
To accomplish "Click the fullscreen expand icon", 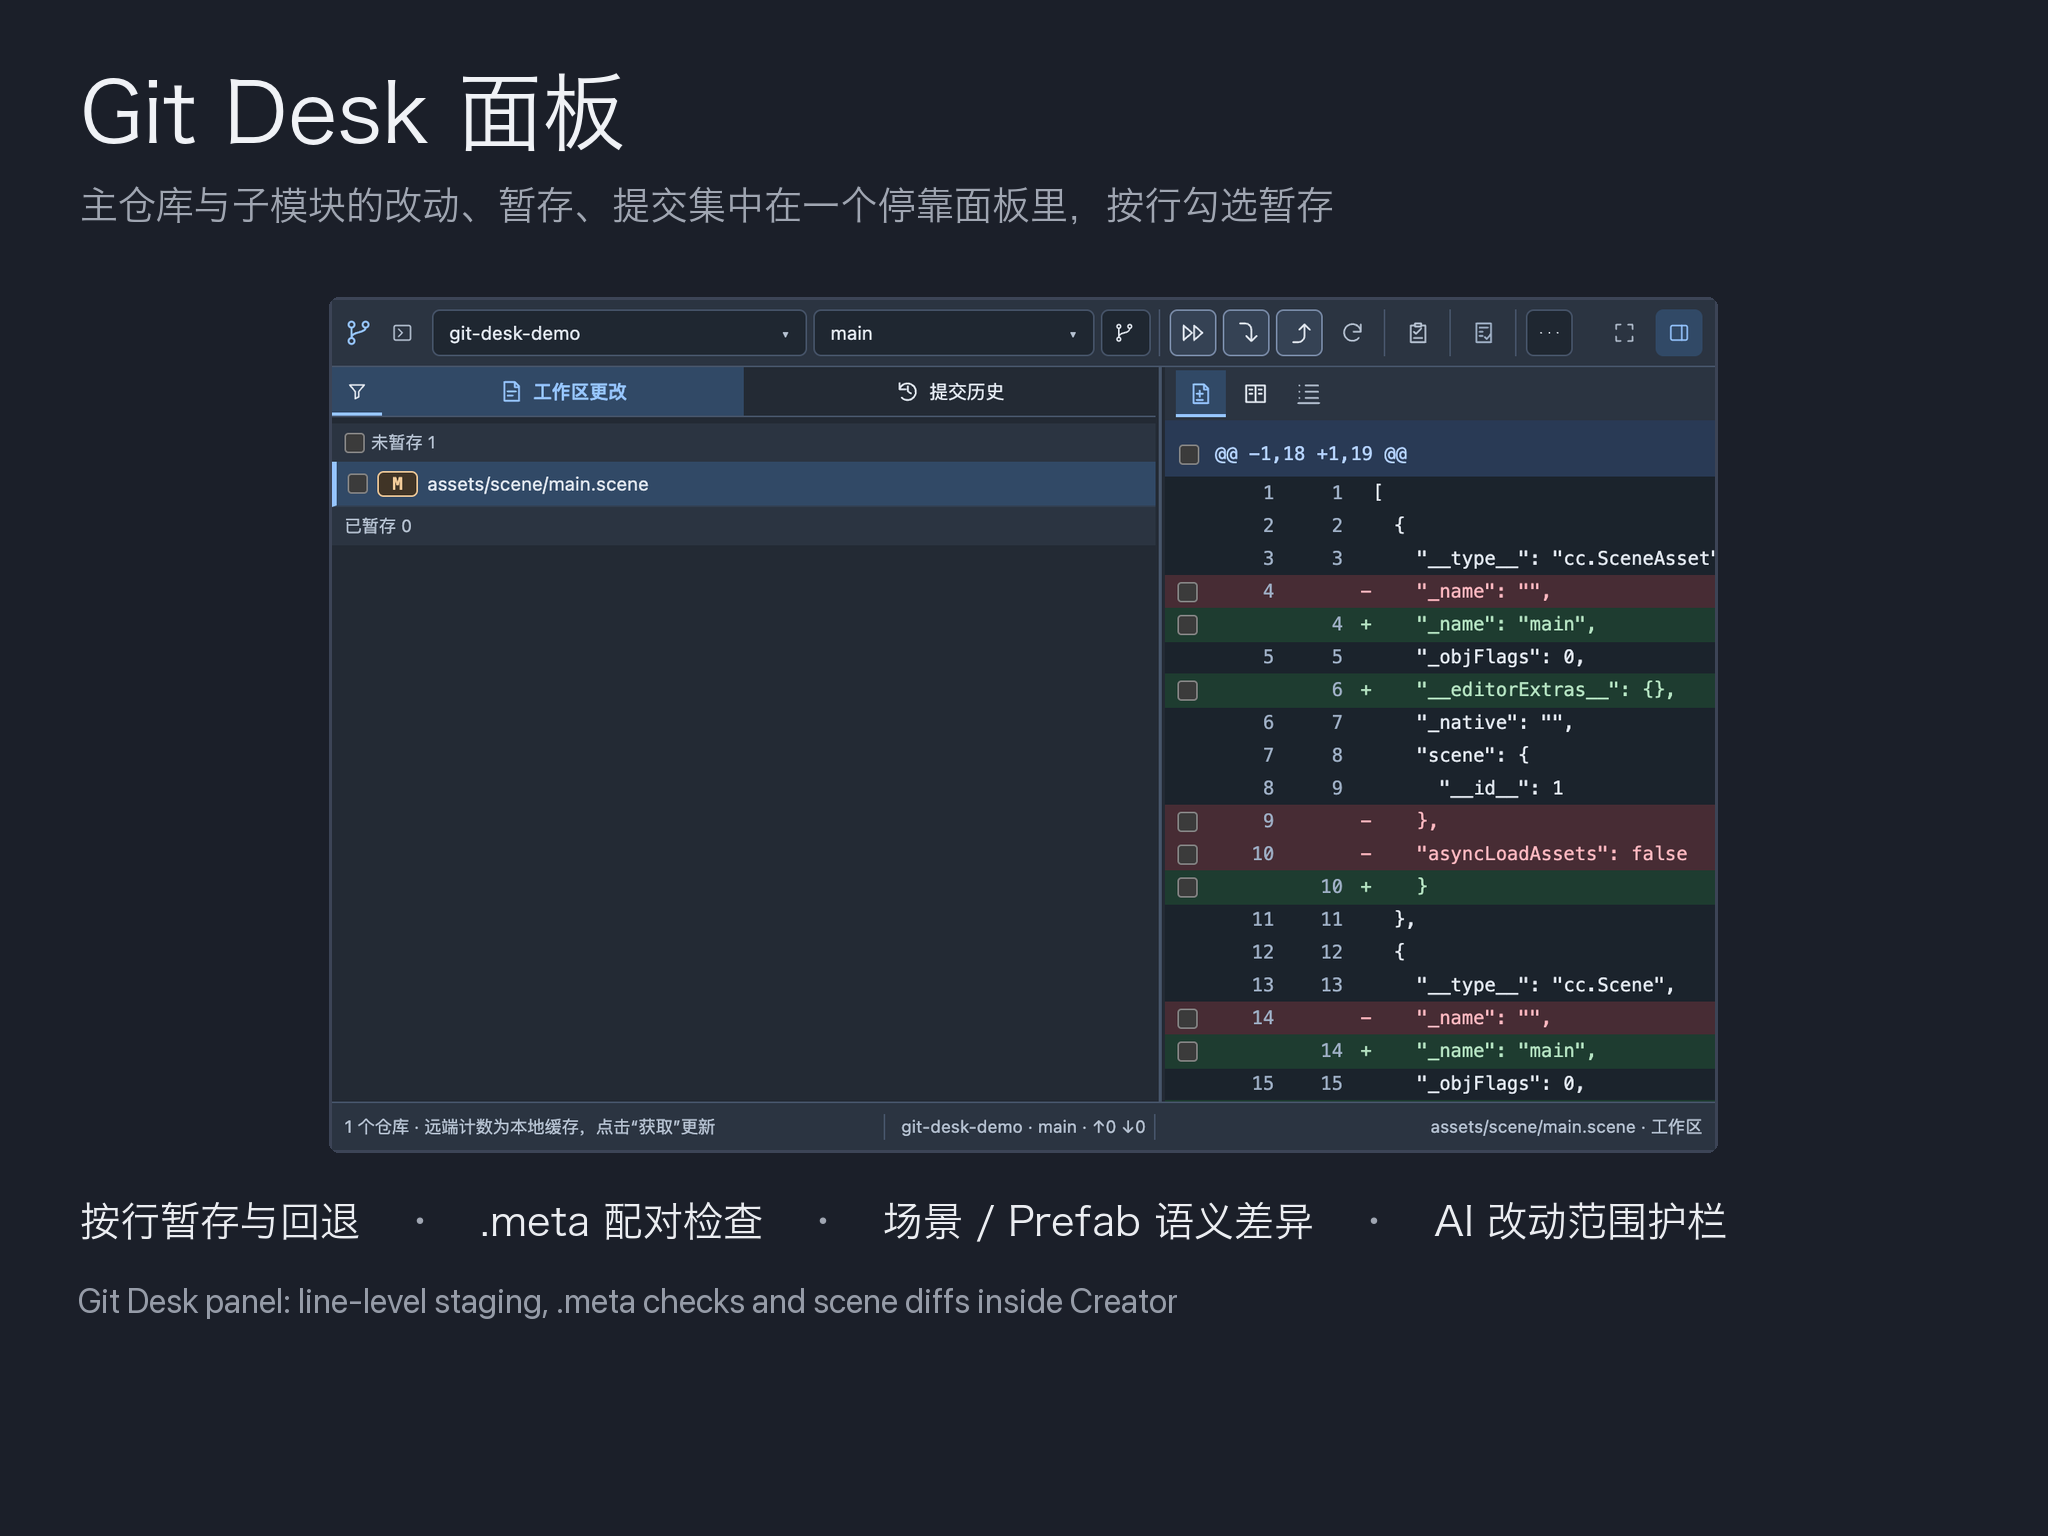I will tap(1625, 333).
